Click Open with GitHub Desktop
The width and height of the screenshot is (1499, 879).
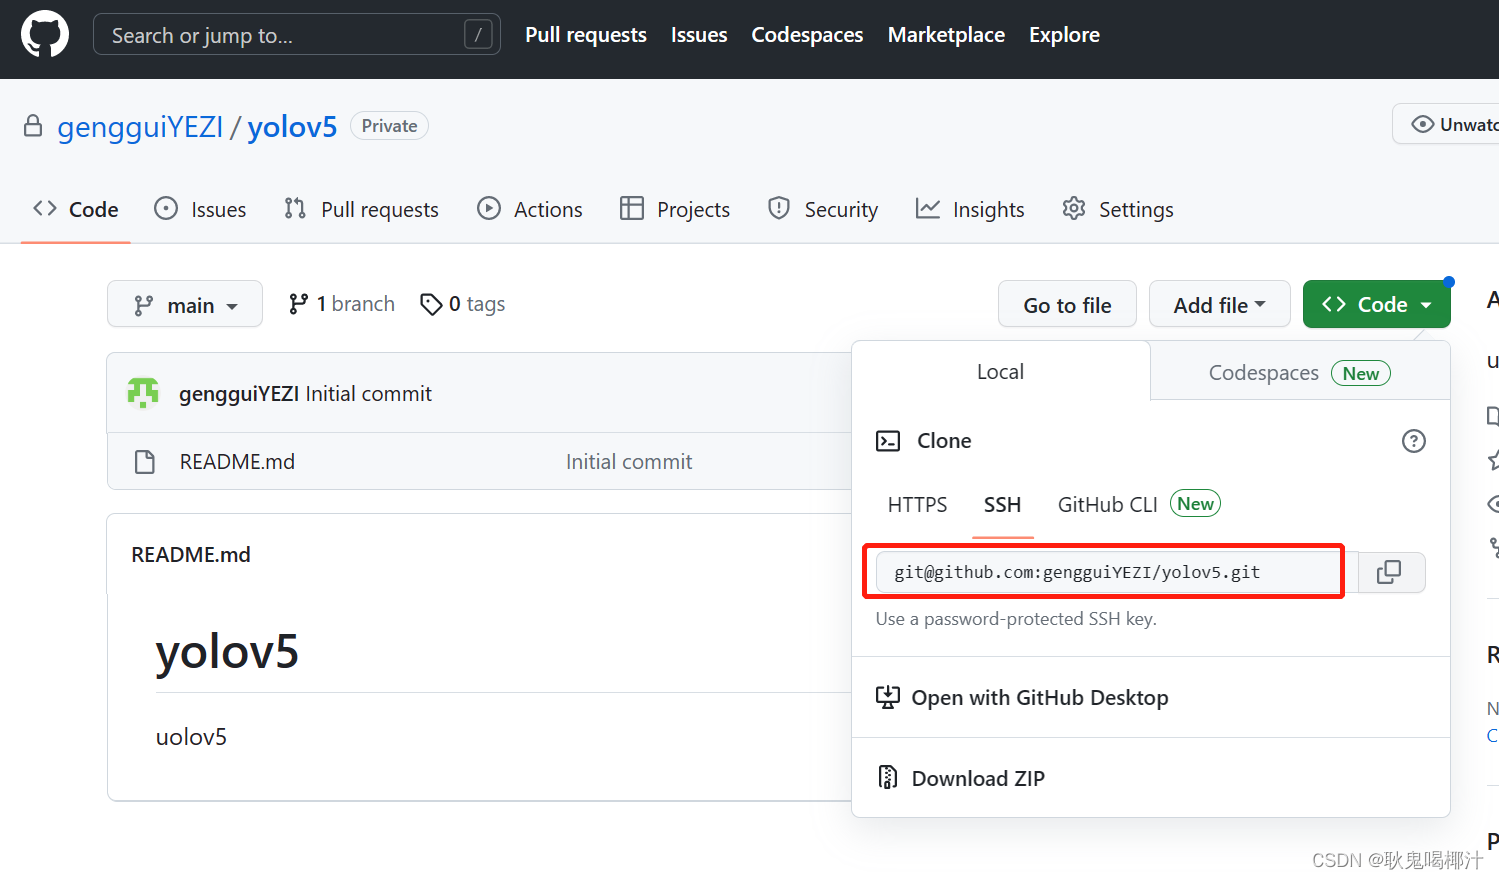(1021, 697)
